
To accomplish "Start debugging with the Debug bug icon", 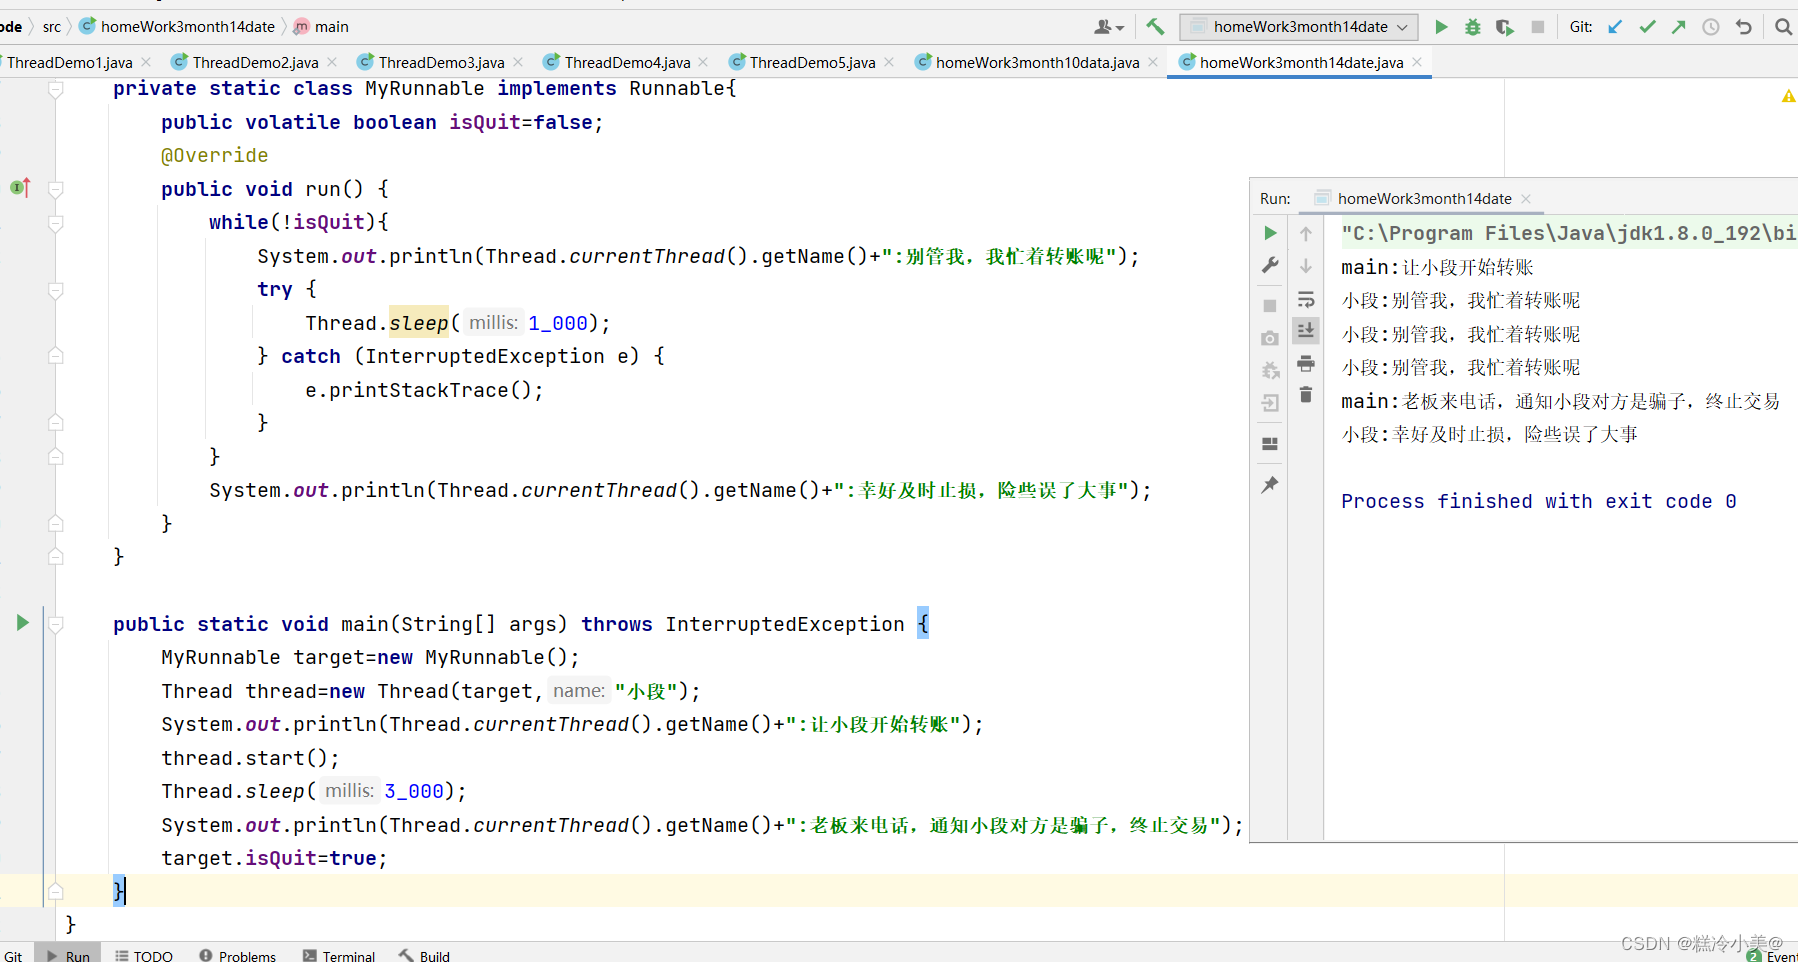I will click(x=1473, y=27).
